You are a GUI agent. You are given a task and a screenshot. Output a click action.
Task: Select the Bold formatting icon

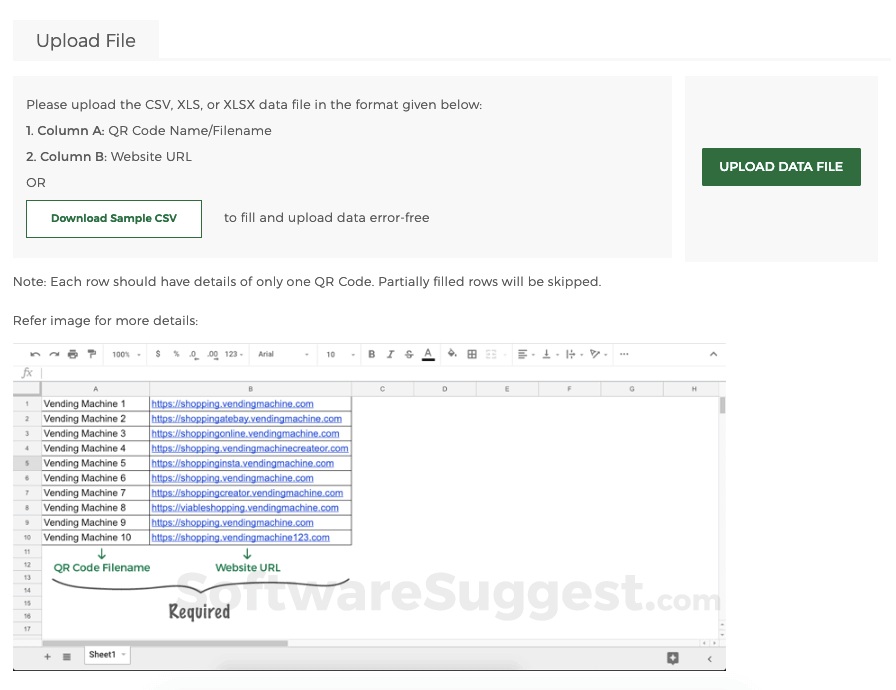point(371,354)
